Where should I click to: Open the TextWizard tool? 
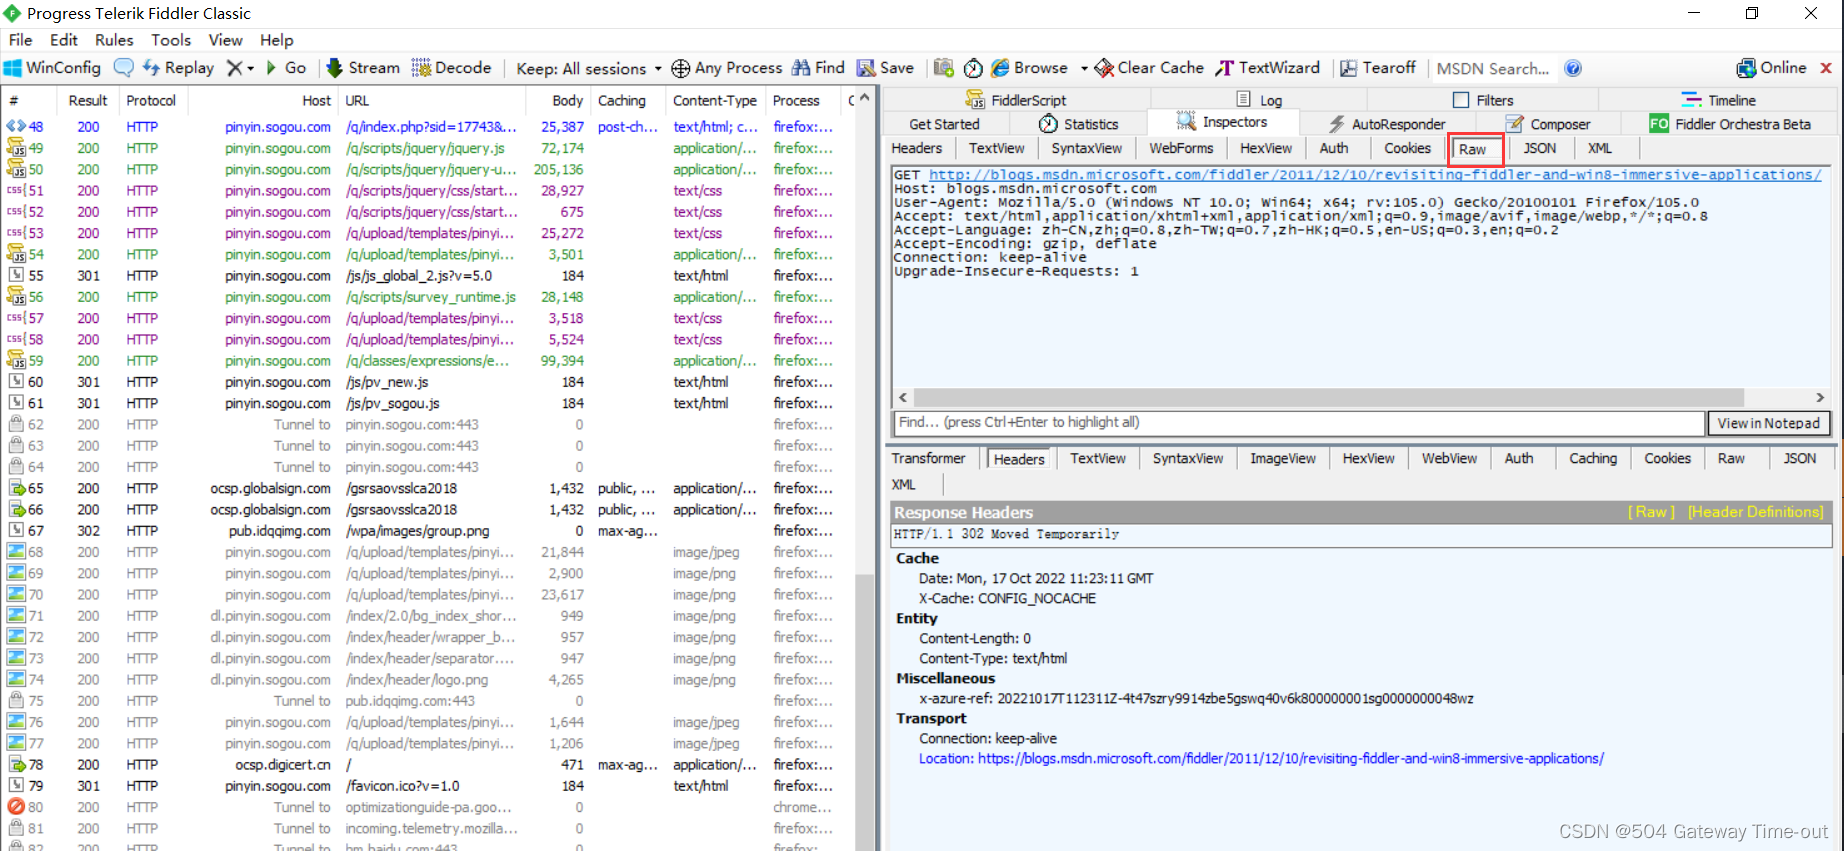tap(1268, 68)
